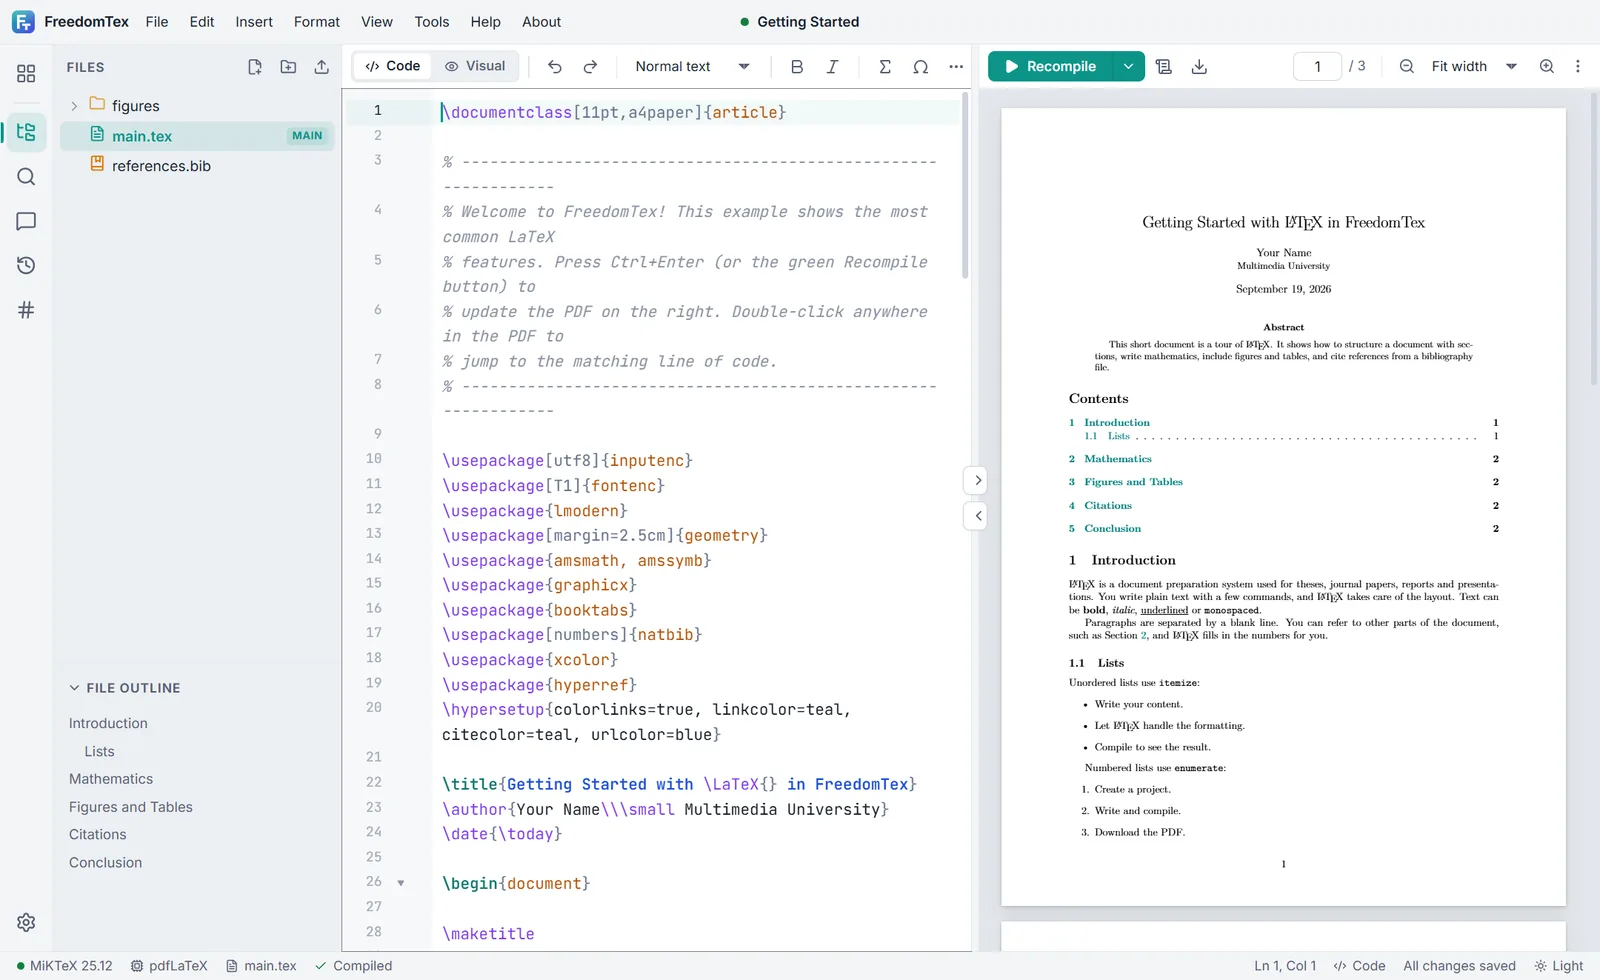Open the Insert menu
The image size is (1600, 980).
254,22
